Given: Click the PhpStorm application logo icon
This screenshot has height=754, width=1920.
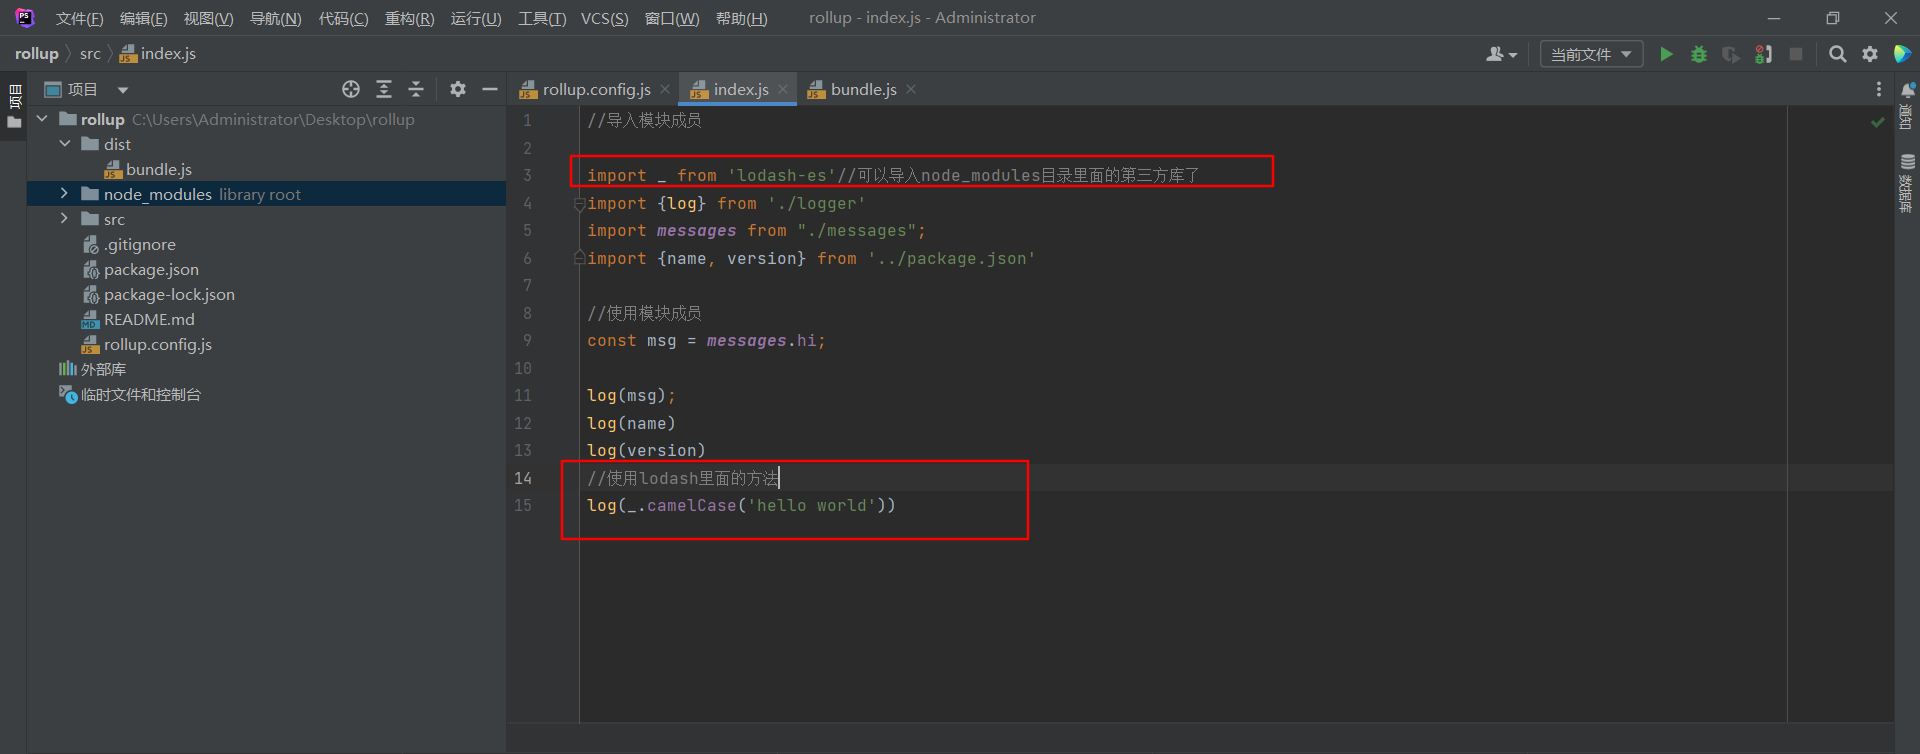Looking at the screenshot, I should tap(24, 18).
